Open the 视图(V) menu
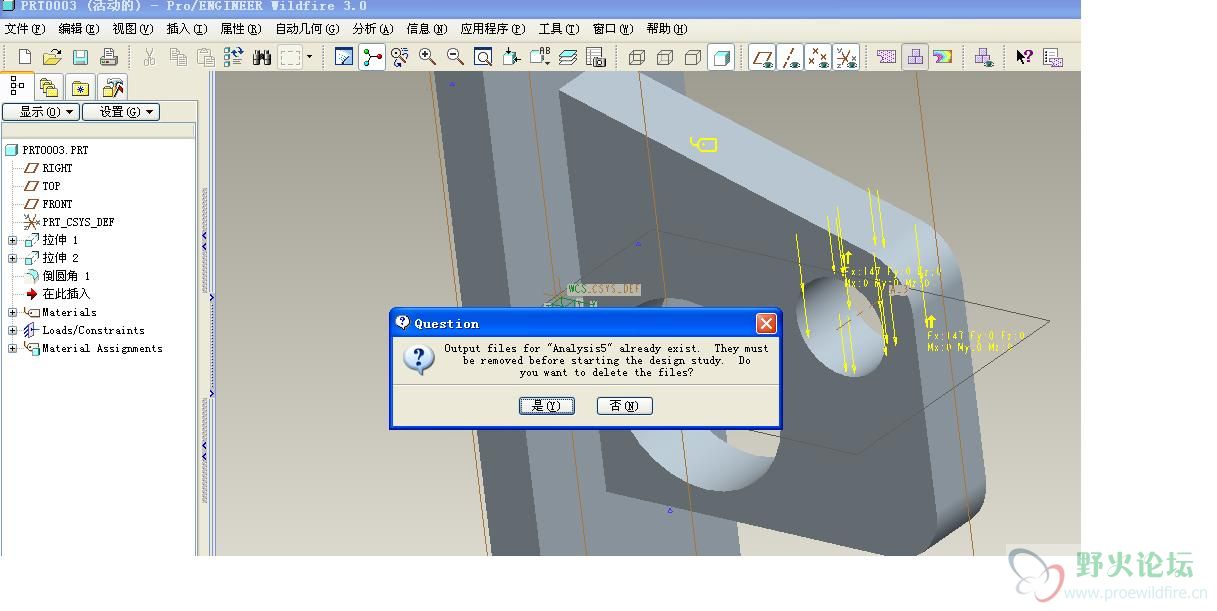The image size is (1217, 611). tap(133, 29)
